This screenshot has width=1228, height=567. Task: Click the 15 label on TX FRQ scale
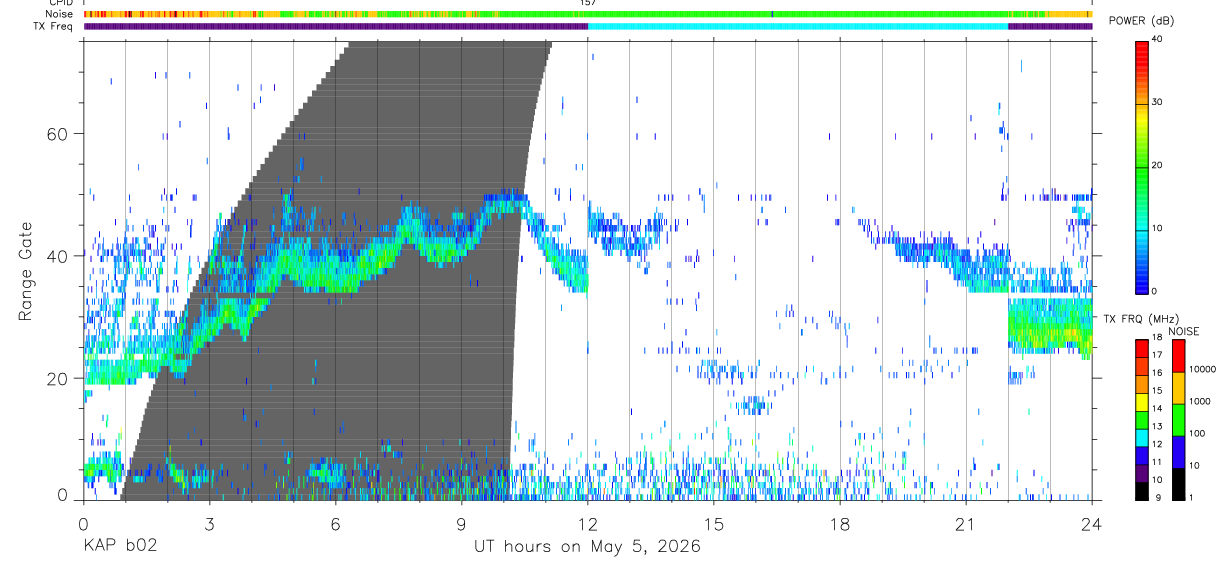pyautogui.click(x=1156, y=390)
